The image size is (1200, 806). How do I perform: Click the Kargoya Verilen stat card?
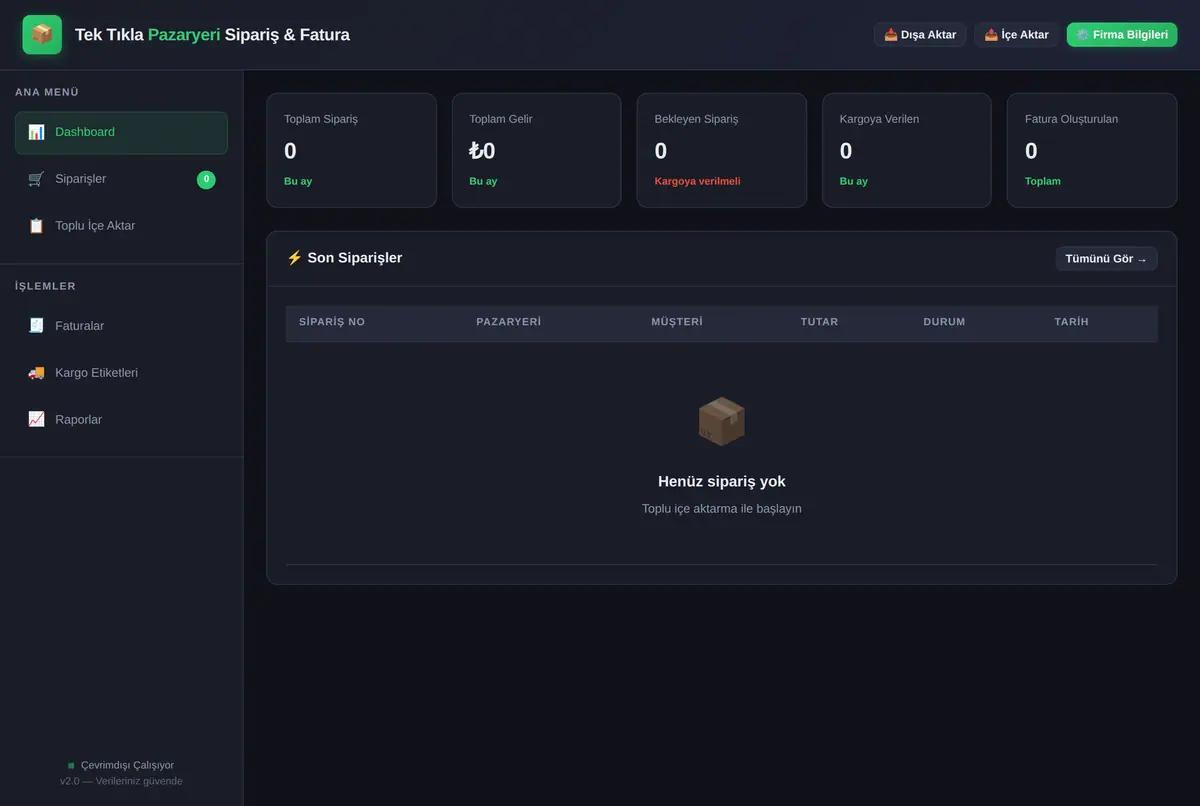(907, 150)
